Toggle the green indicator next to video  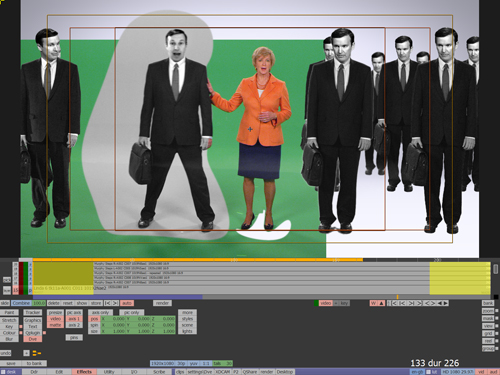(316, 303)
